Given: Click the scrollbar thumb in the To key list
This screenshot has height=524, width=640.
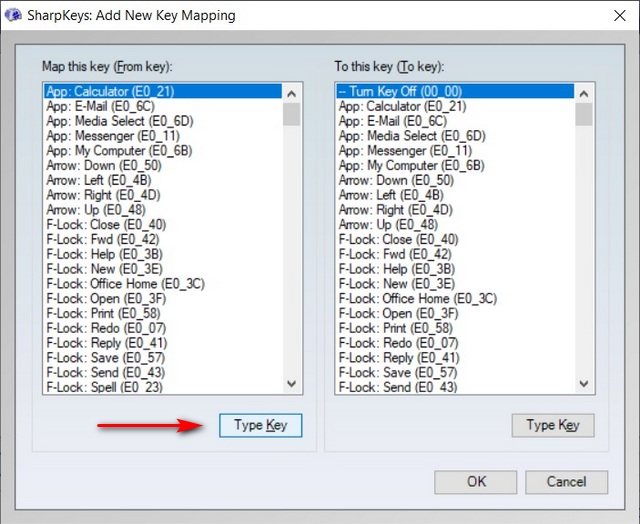Looking at the screenshot, I should pyautogui.click(x=583, y=112).
